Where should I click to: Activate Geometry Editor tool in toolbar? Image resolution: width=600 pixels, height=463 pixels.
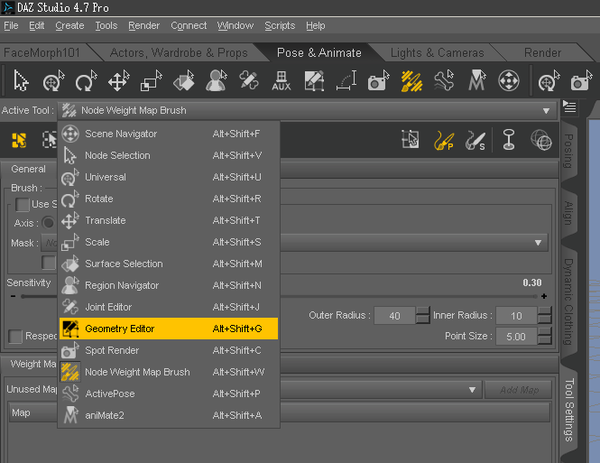[x=314, y=81]
